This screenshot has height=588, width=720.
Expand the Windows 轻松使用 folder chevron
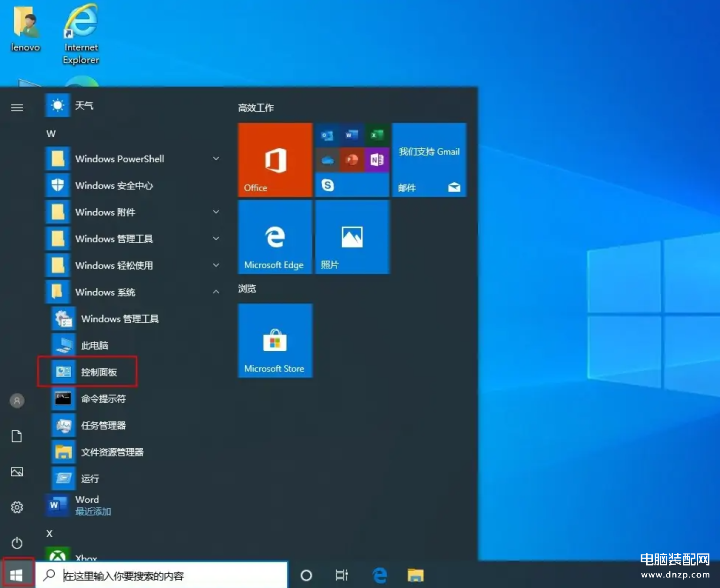click(x=216, y=265)
